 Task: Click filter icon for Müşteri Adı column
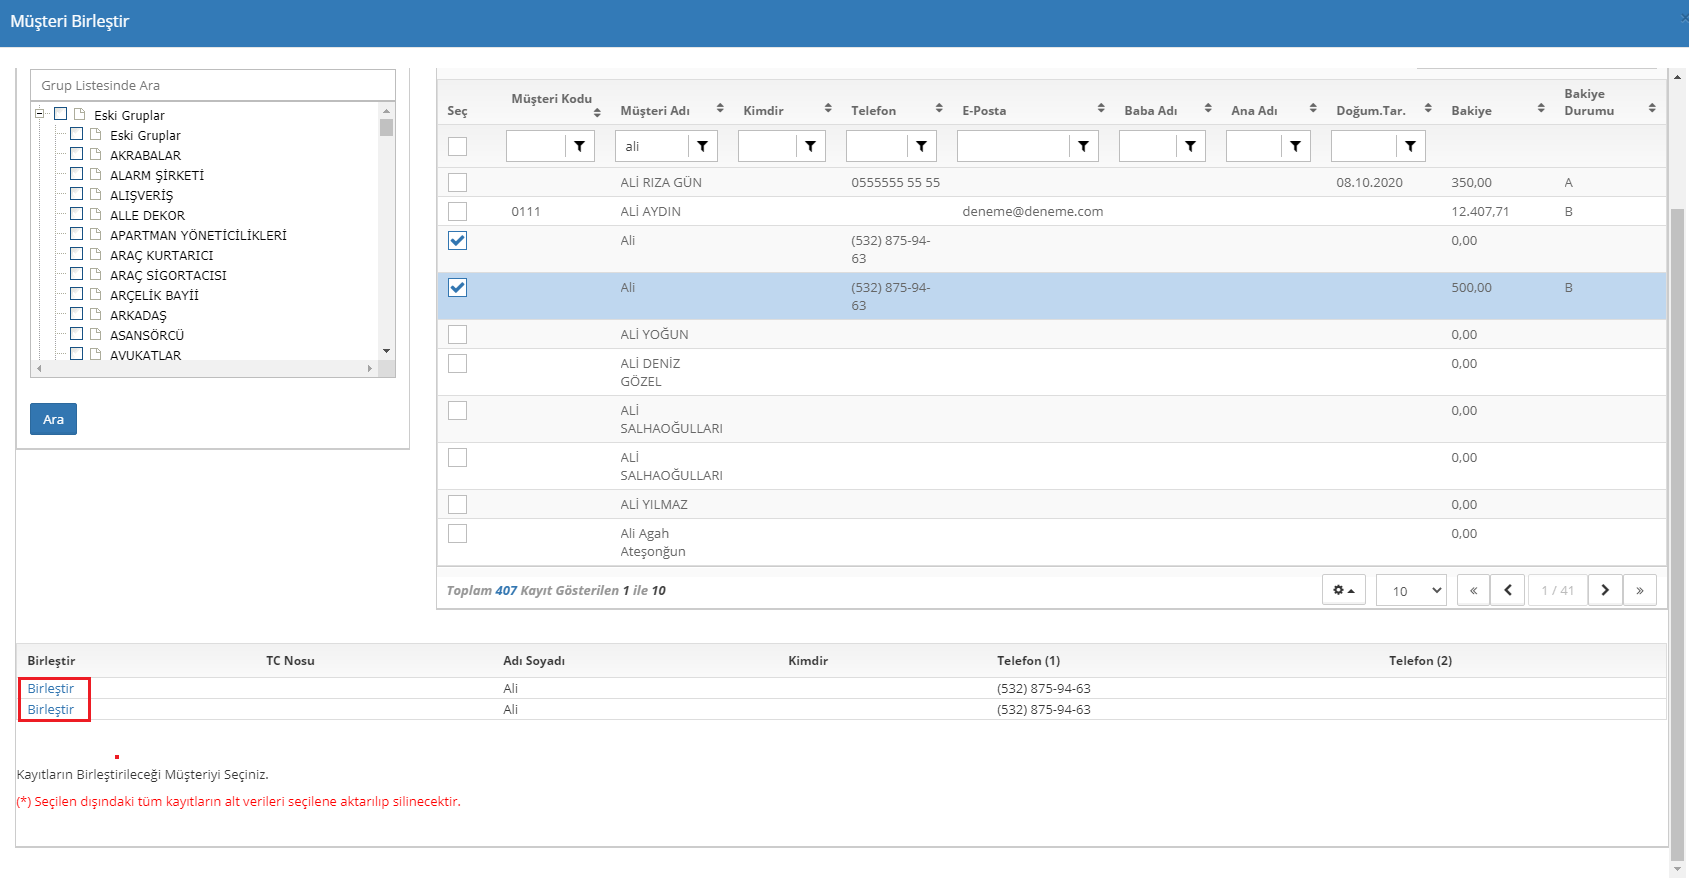point(702,146)
